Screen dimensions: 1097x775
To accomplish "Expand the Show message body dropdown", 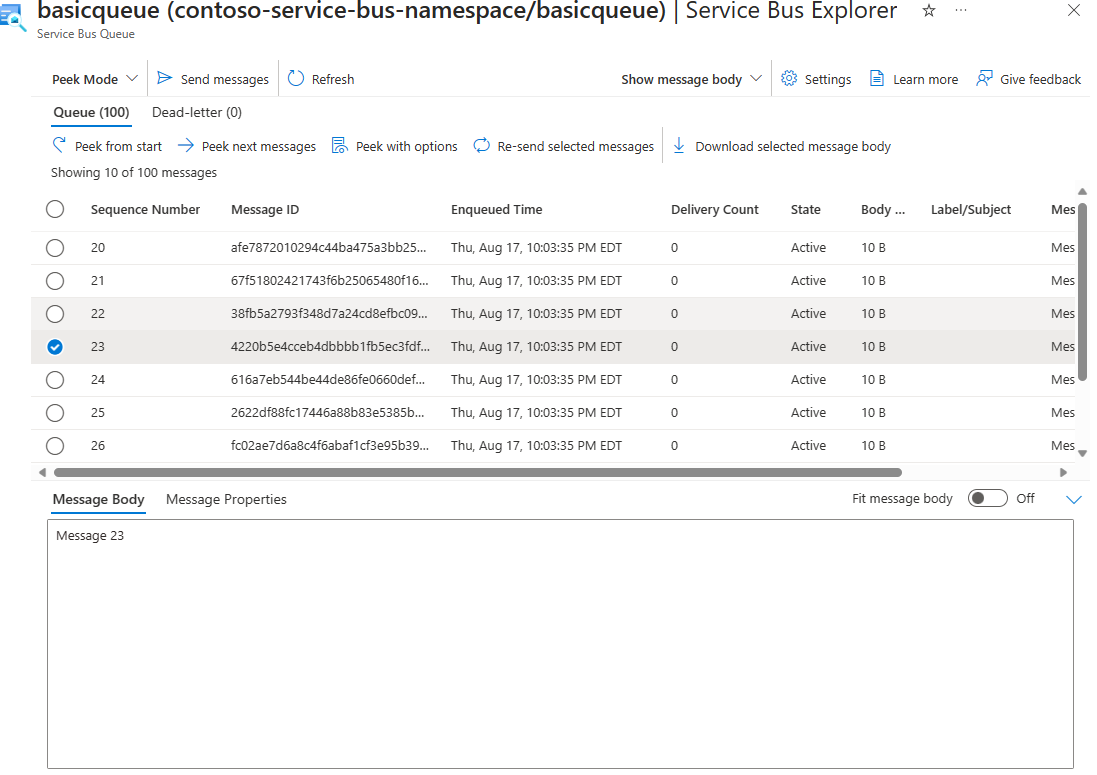I will [x=691, y=79].
